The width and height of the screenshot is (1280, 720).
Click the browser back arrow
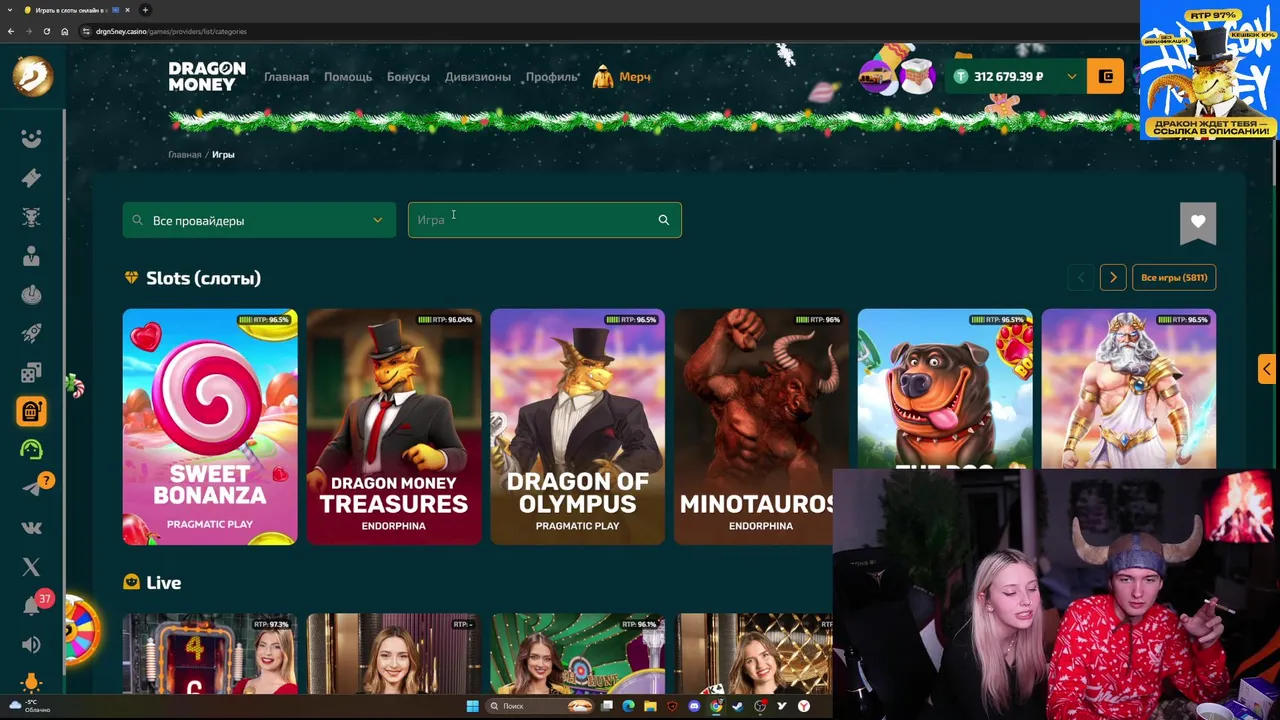[x=10, y=31]
